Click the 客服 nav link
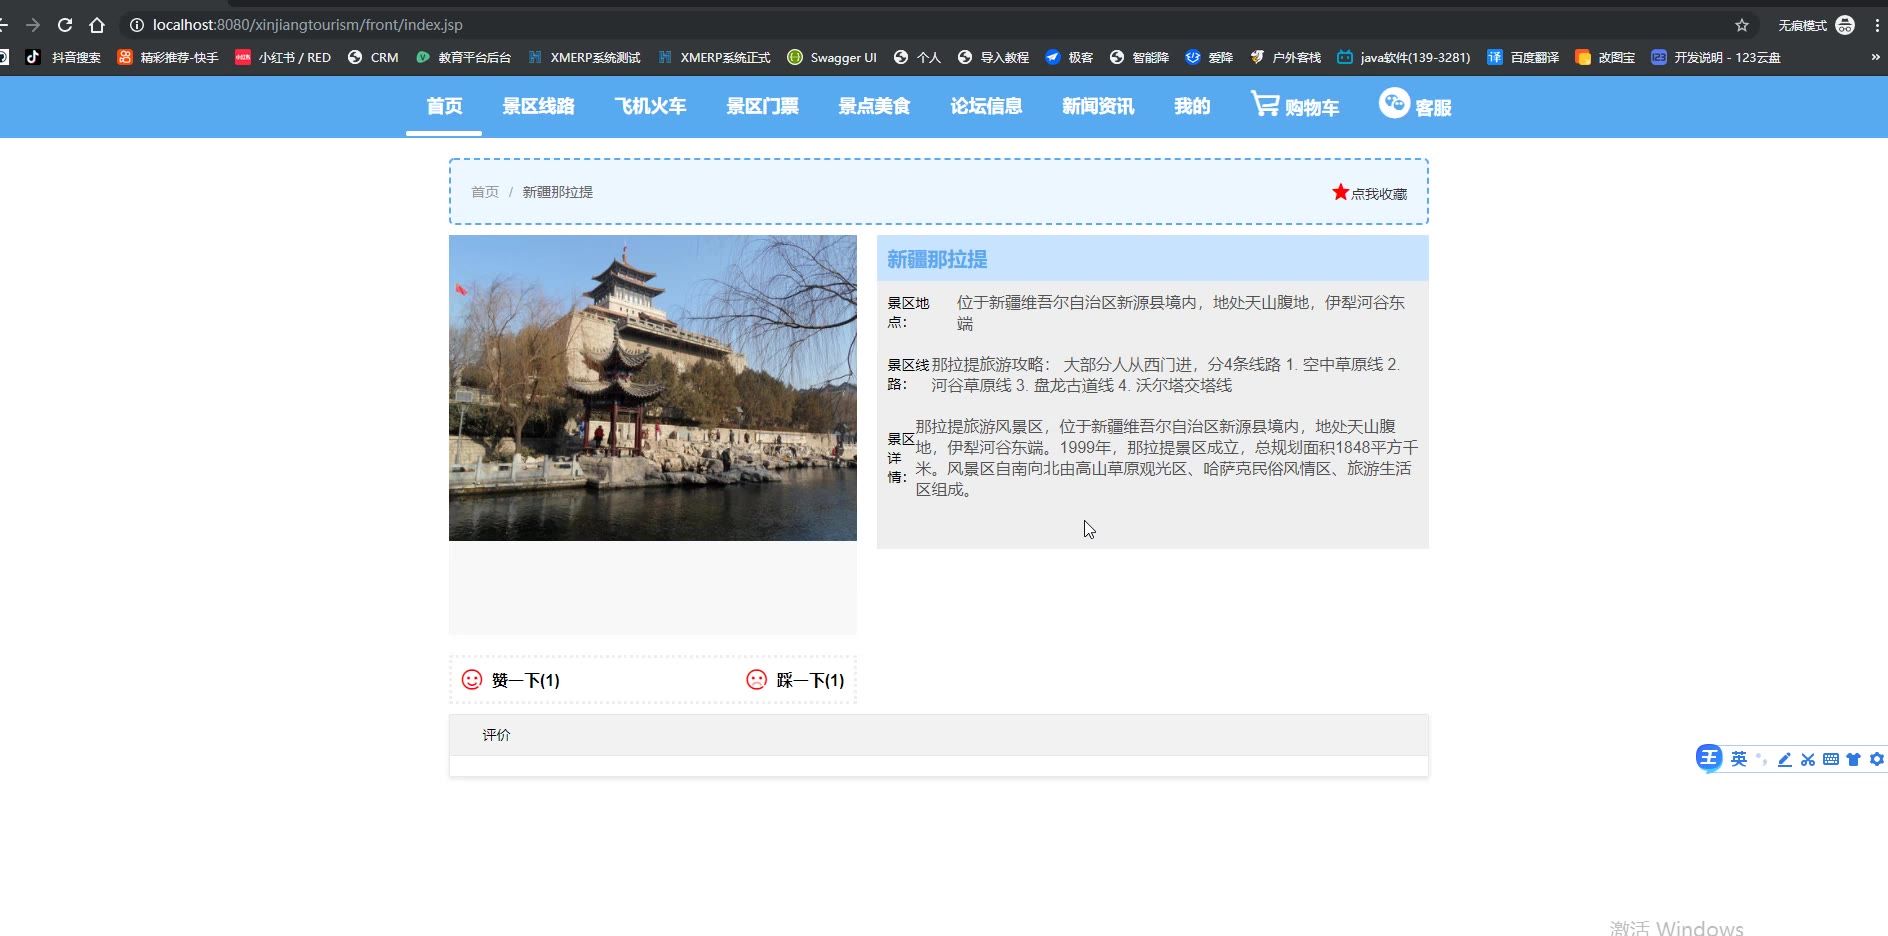Image resolution: width=1888 pixels, height=936 pixels. (x=1433, y=107)
